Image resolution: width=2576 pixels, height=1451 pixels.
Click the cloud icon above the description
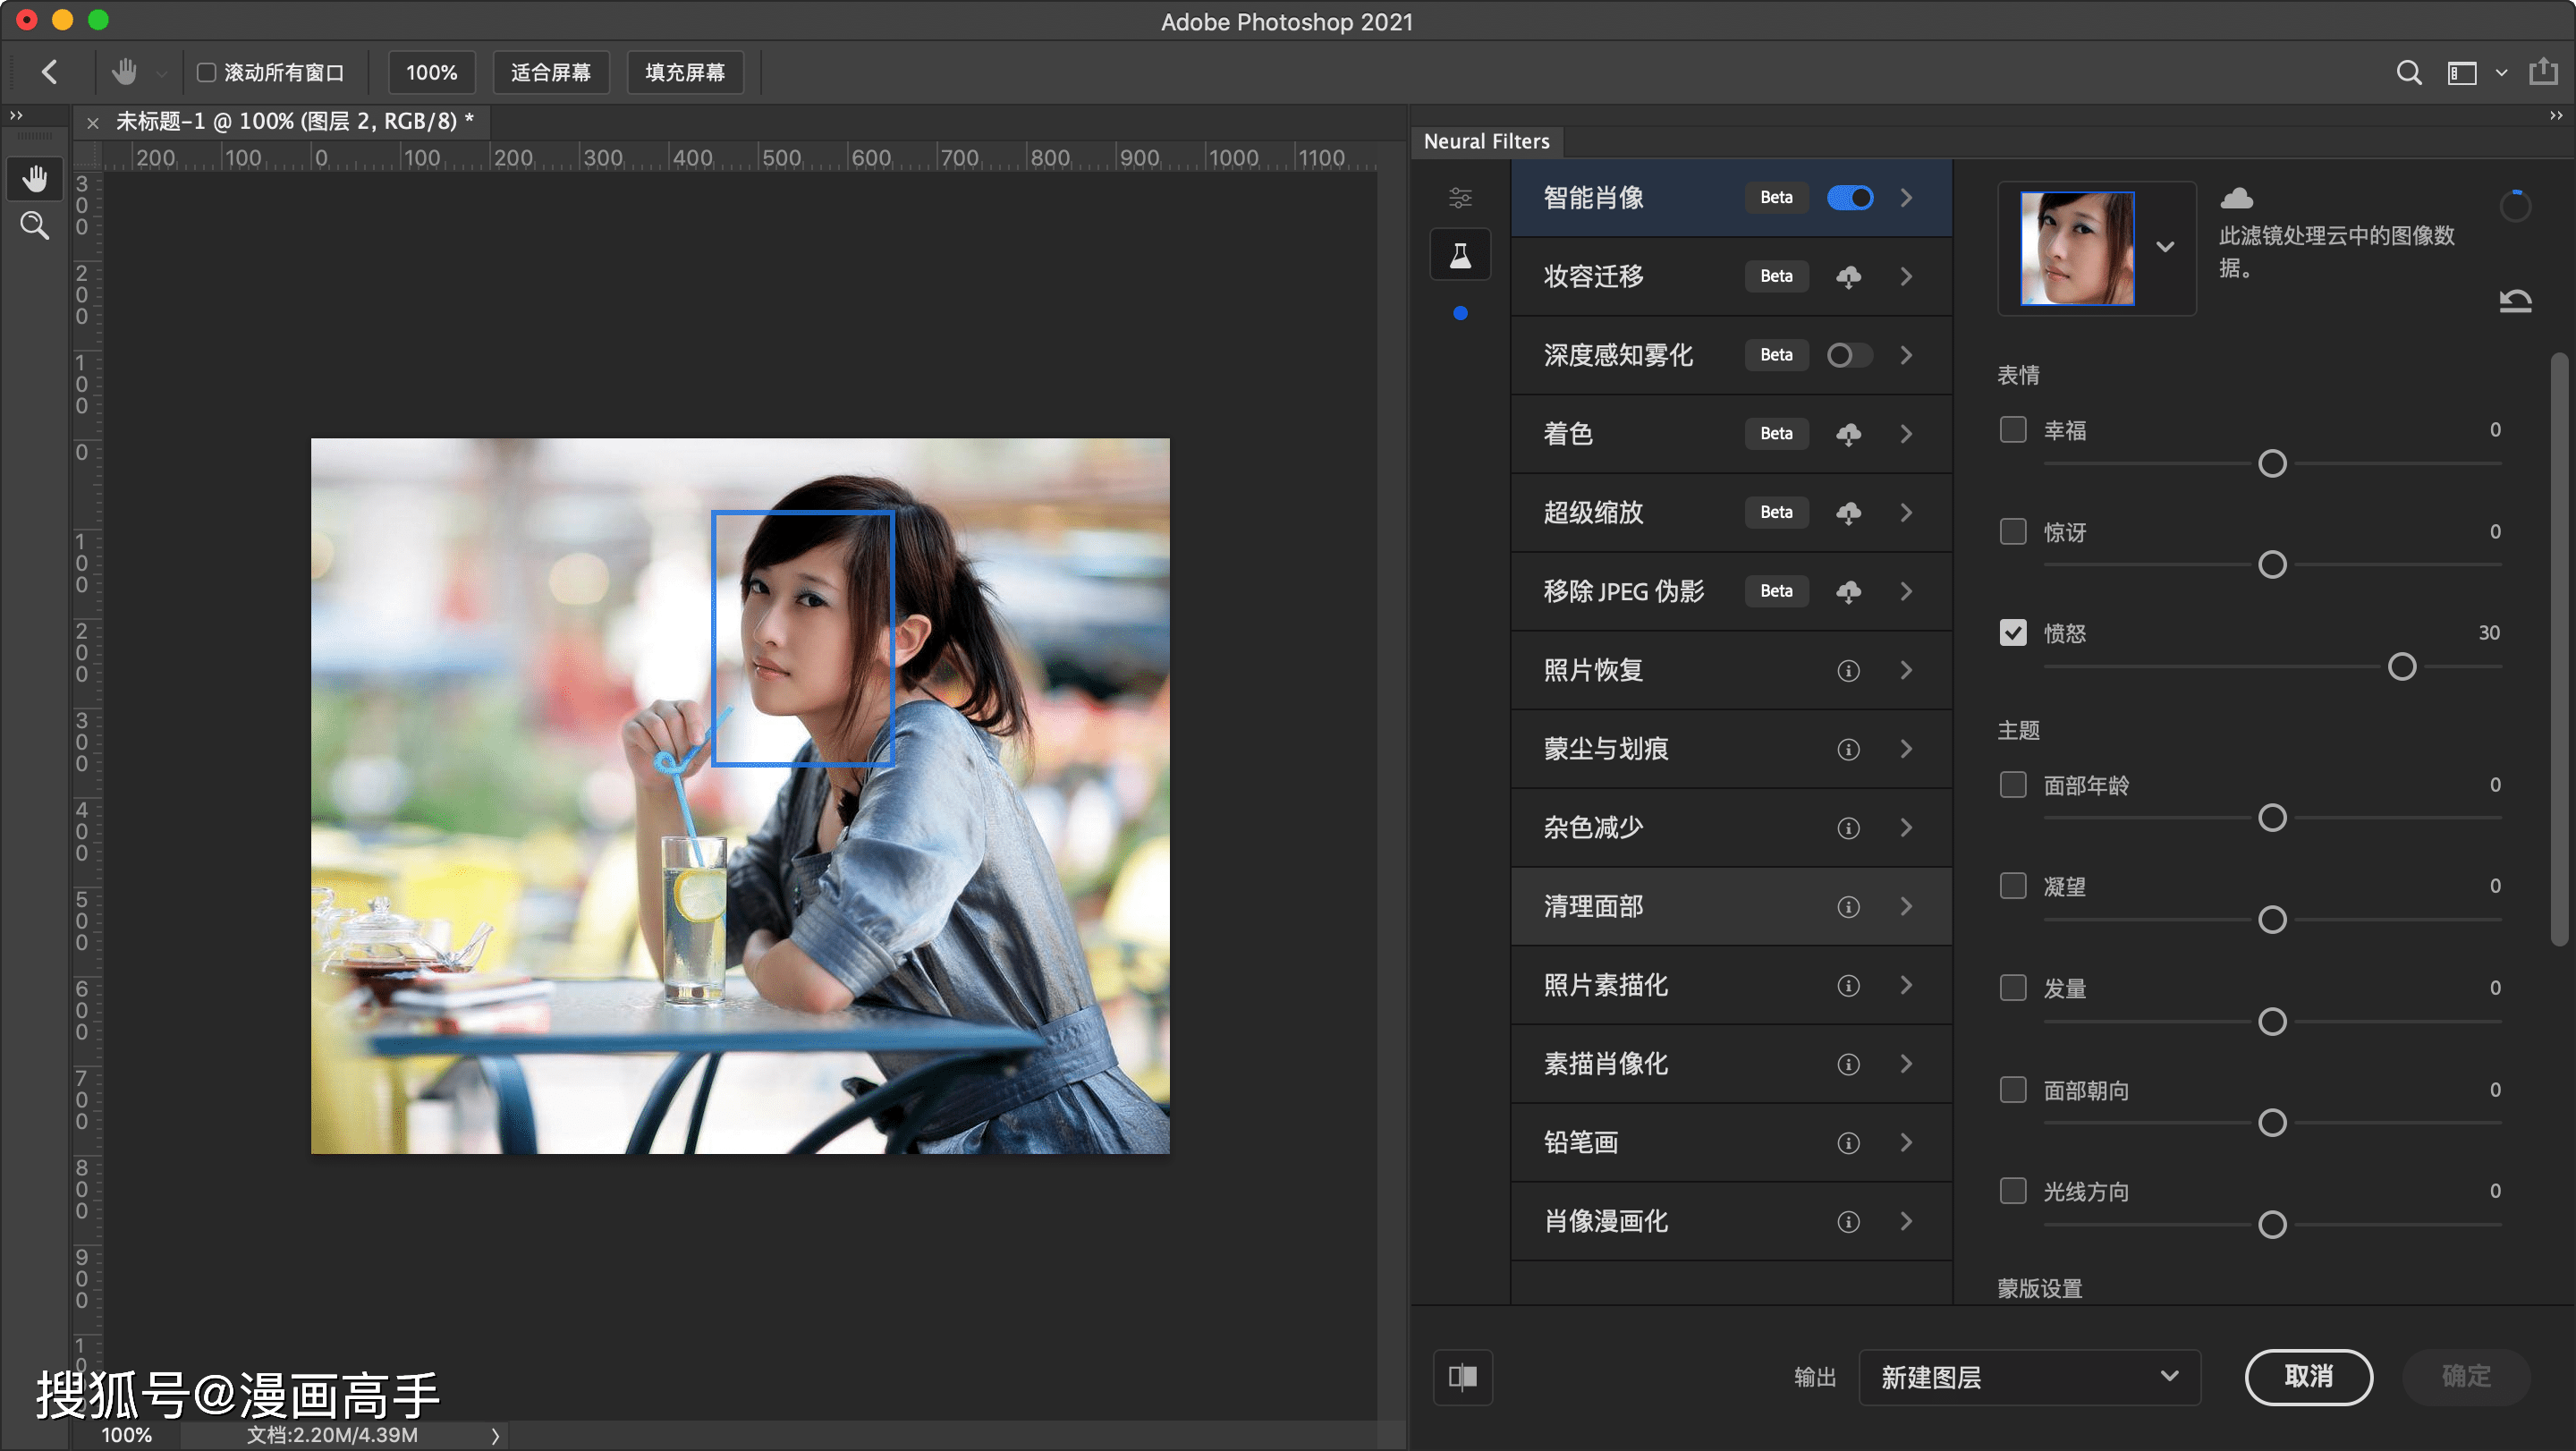pyautogui.click(x=2237, y=198)
